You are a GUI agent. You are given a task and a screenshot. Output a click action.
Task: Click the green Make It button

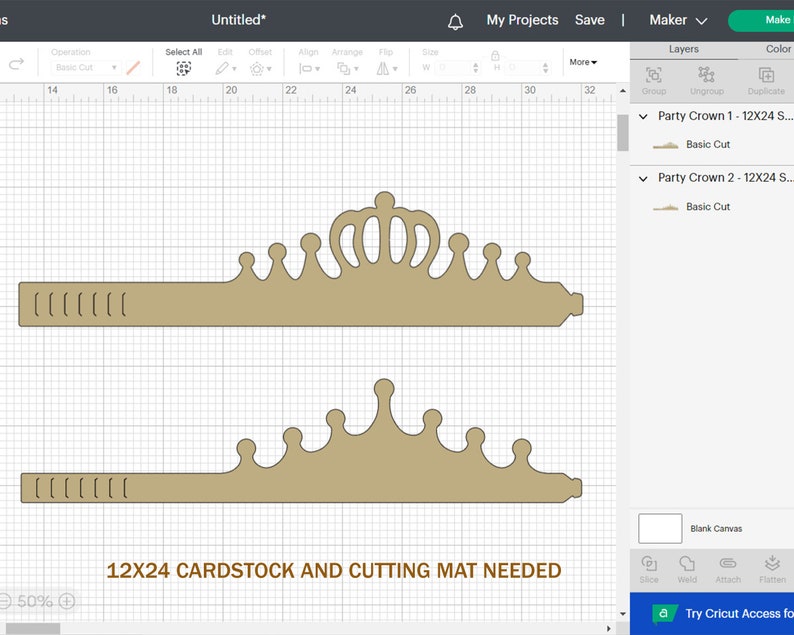point(761,20)
